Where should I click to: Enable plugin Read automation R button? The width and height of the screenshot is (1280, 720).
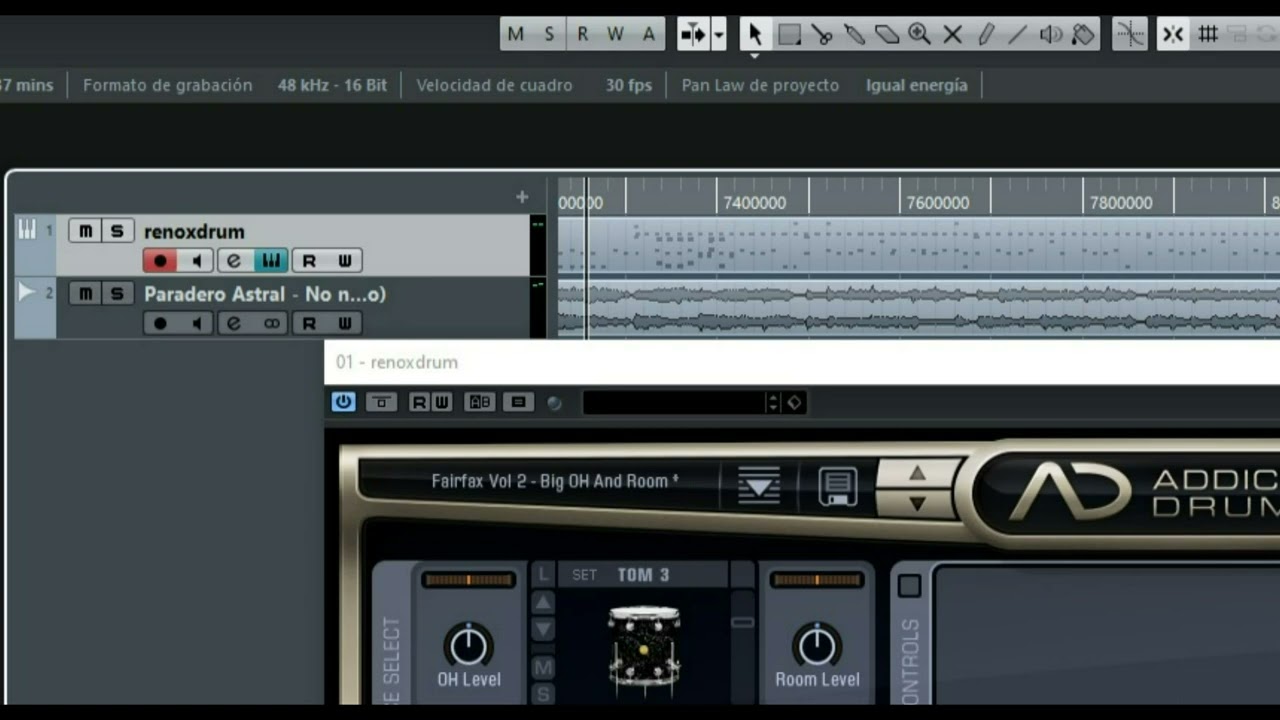pyautogui.click(x=419, y=402)
